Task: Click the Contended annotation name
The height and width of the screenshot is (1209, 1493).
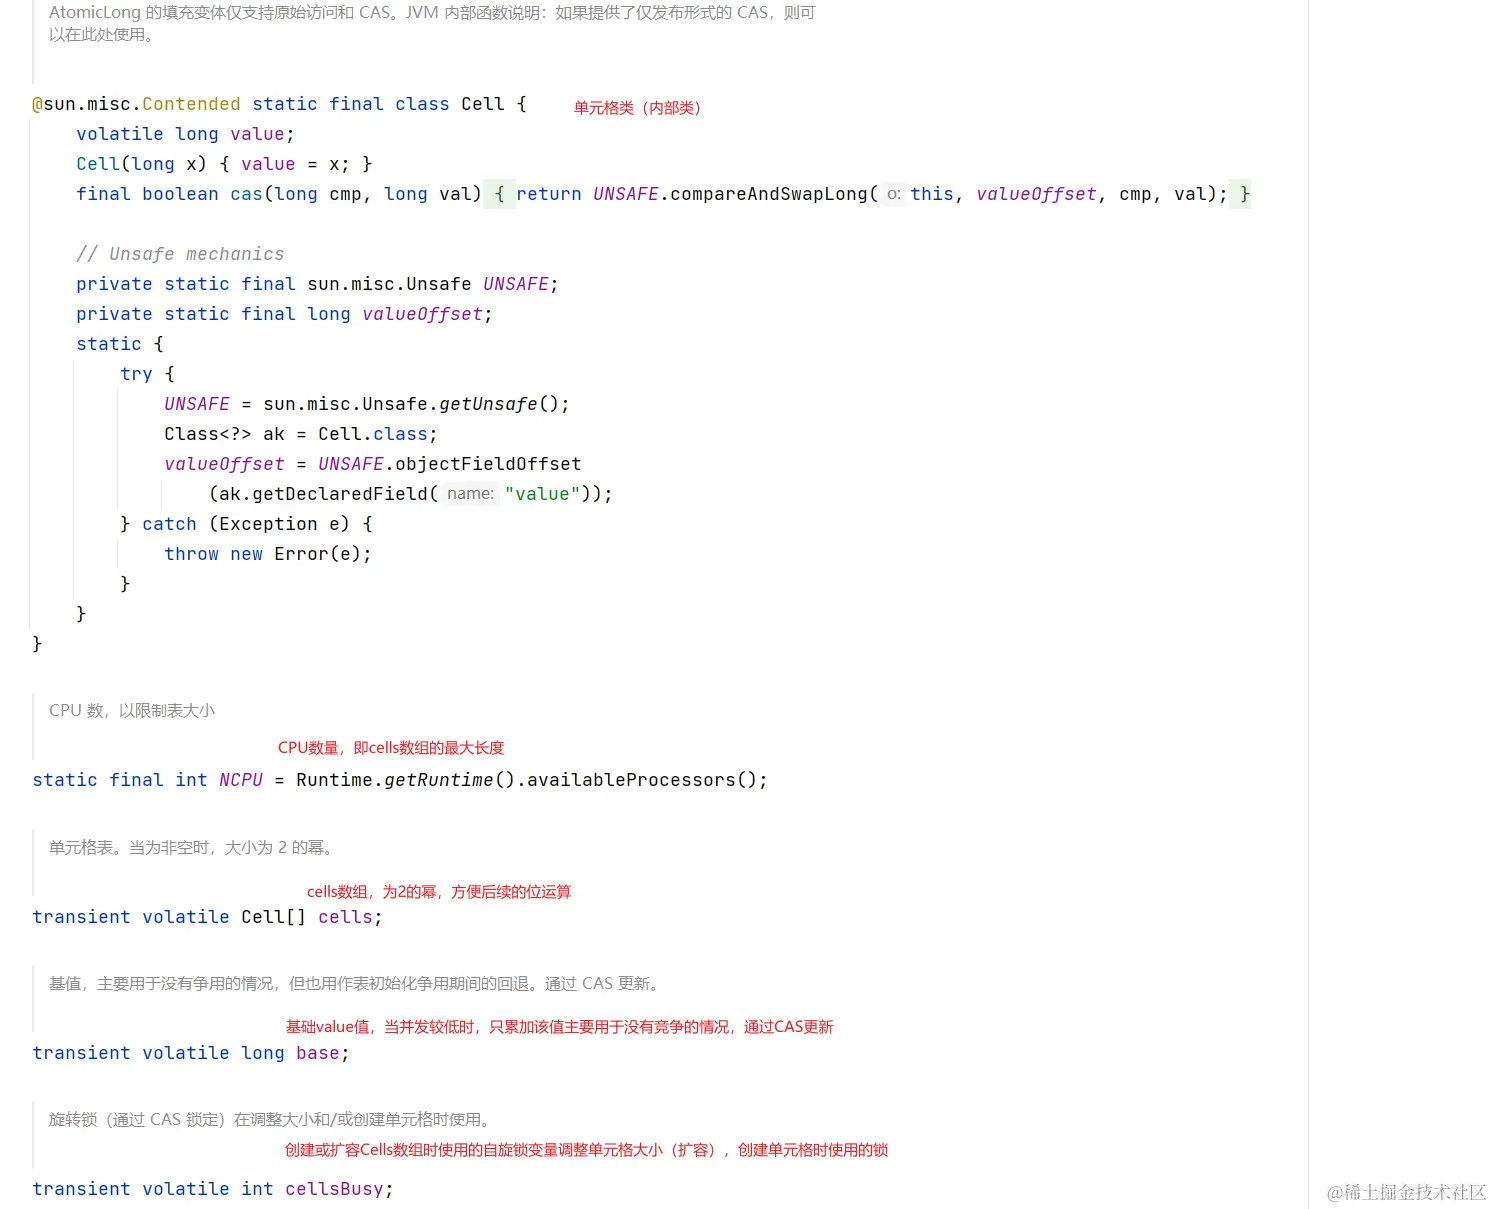Action: (191, 104)
